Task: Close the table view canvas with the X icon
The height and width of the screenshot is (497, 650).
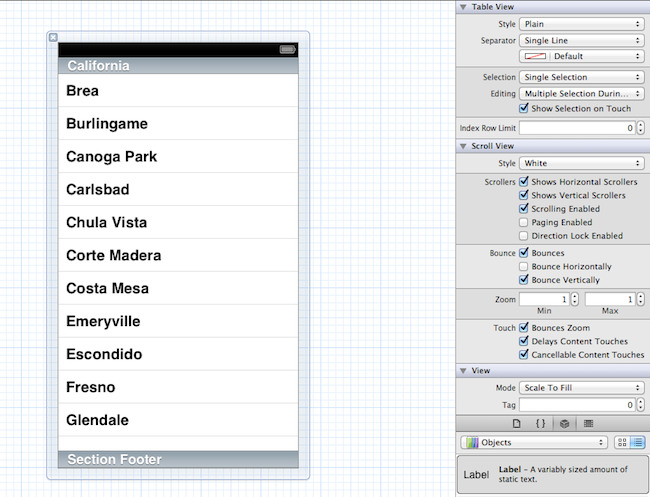Action: click(x=53, y=37)
